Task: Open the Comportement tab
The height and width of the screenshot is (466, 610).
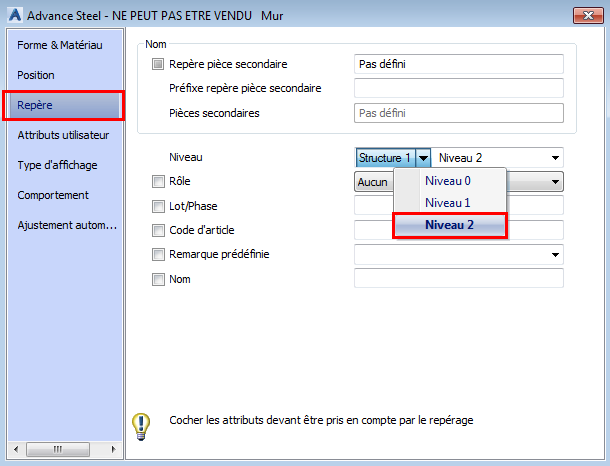Action: tap(53, 195)
